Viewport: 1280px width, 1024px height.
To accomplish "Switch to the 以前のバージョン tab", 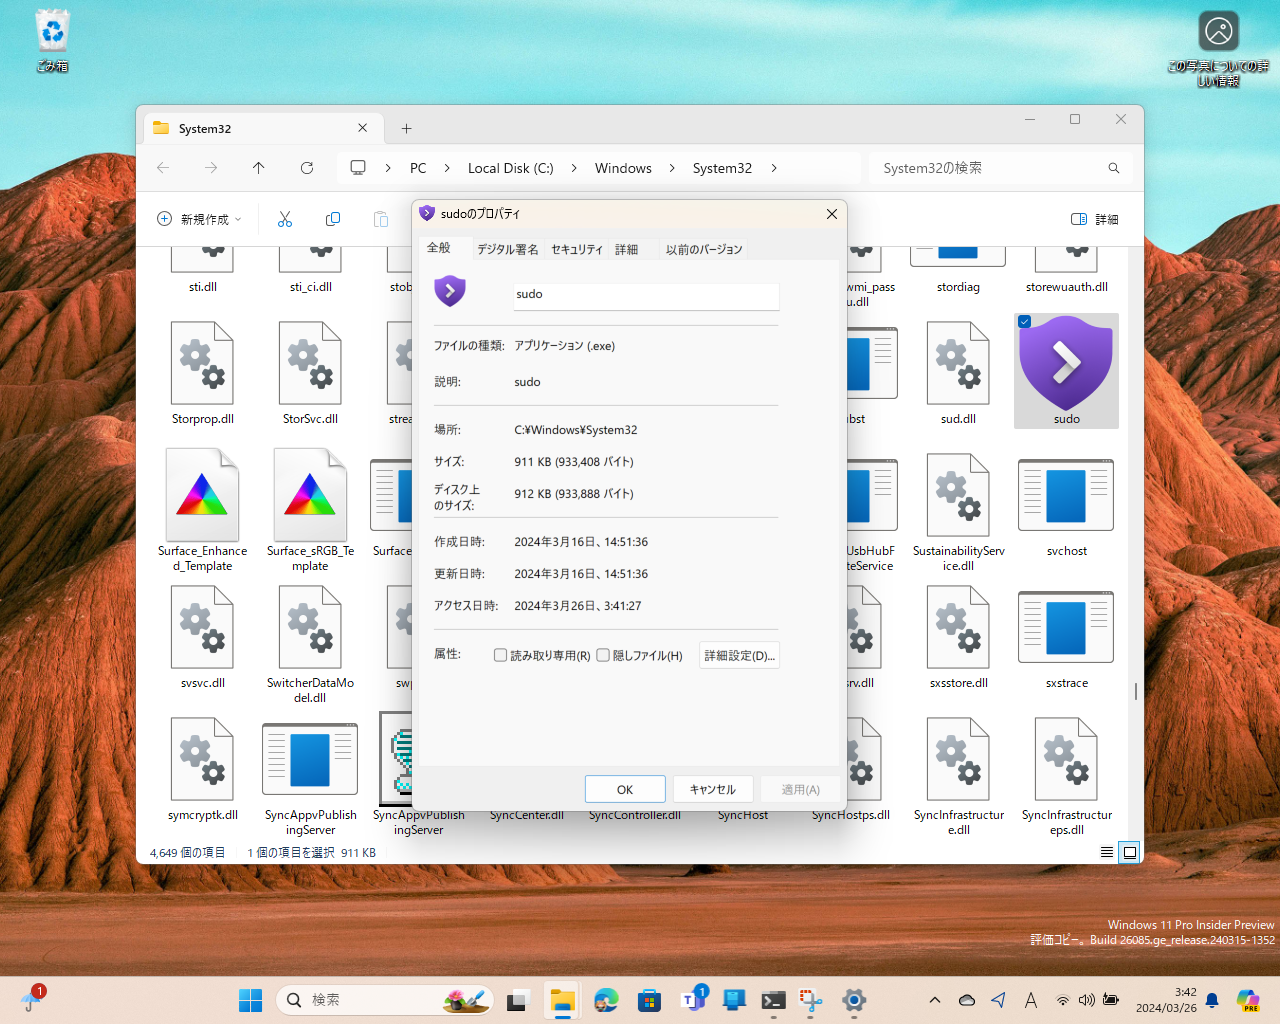I will [x=704, y=249].
